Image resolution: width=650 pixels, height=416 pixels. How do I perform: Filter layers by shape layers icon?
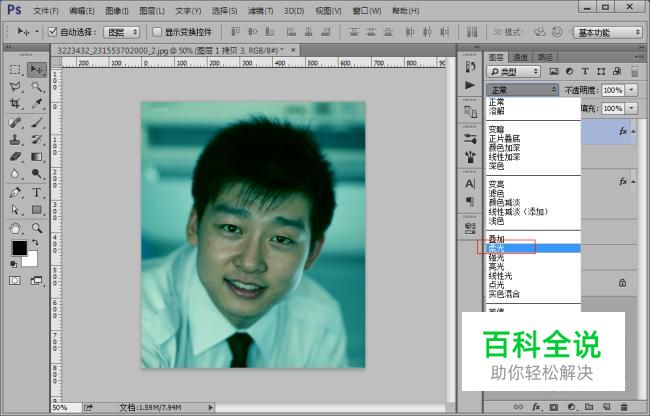pyautogui.click(x=601, y=71)
